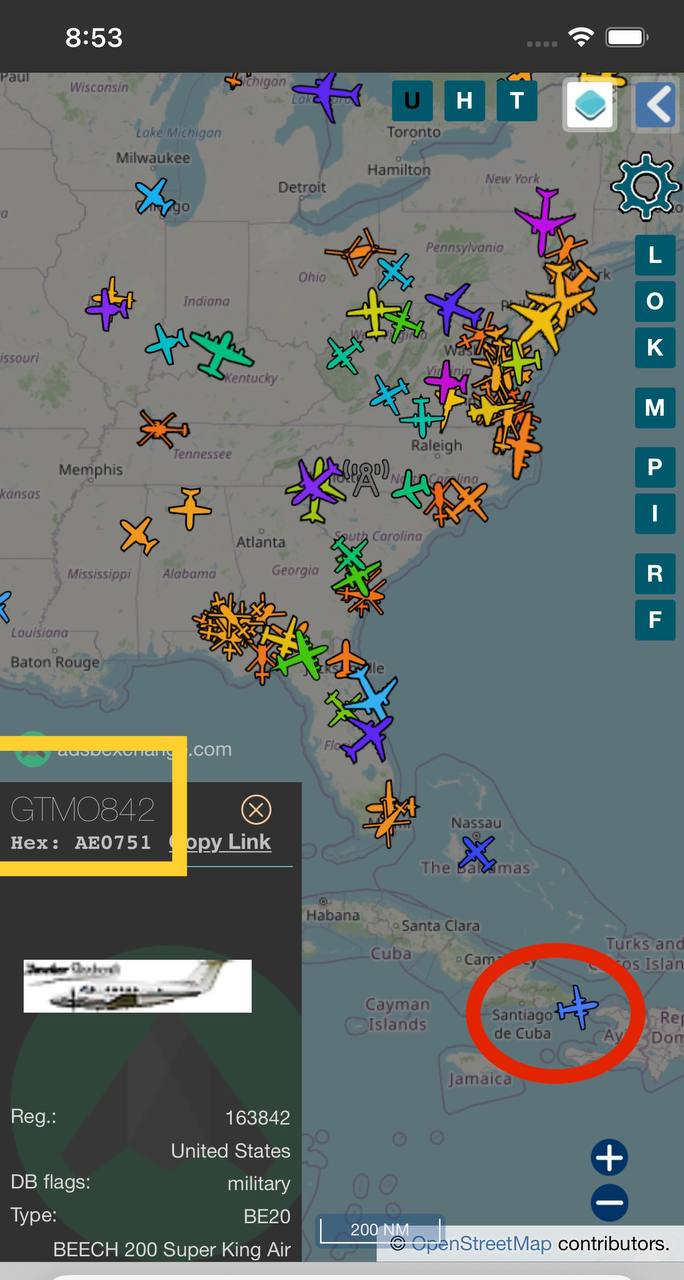Collapse sidebar with left chevron button
Screen dimensions: 684x1280
click(656, 104)
